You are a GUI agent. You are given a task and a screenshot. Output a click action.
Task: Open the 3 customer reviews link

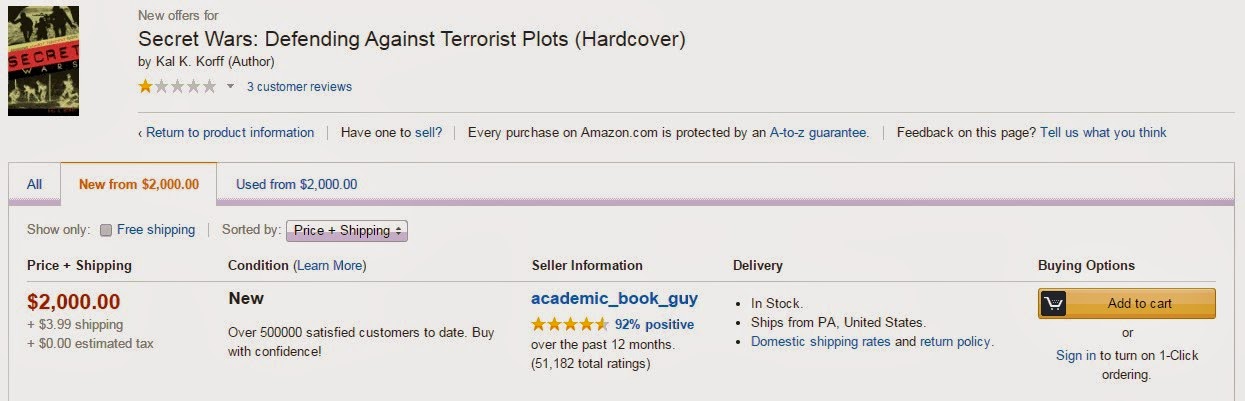(299, 87)
